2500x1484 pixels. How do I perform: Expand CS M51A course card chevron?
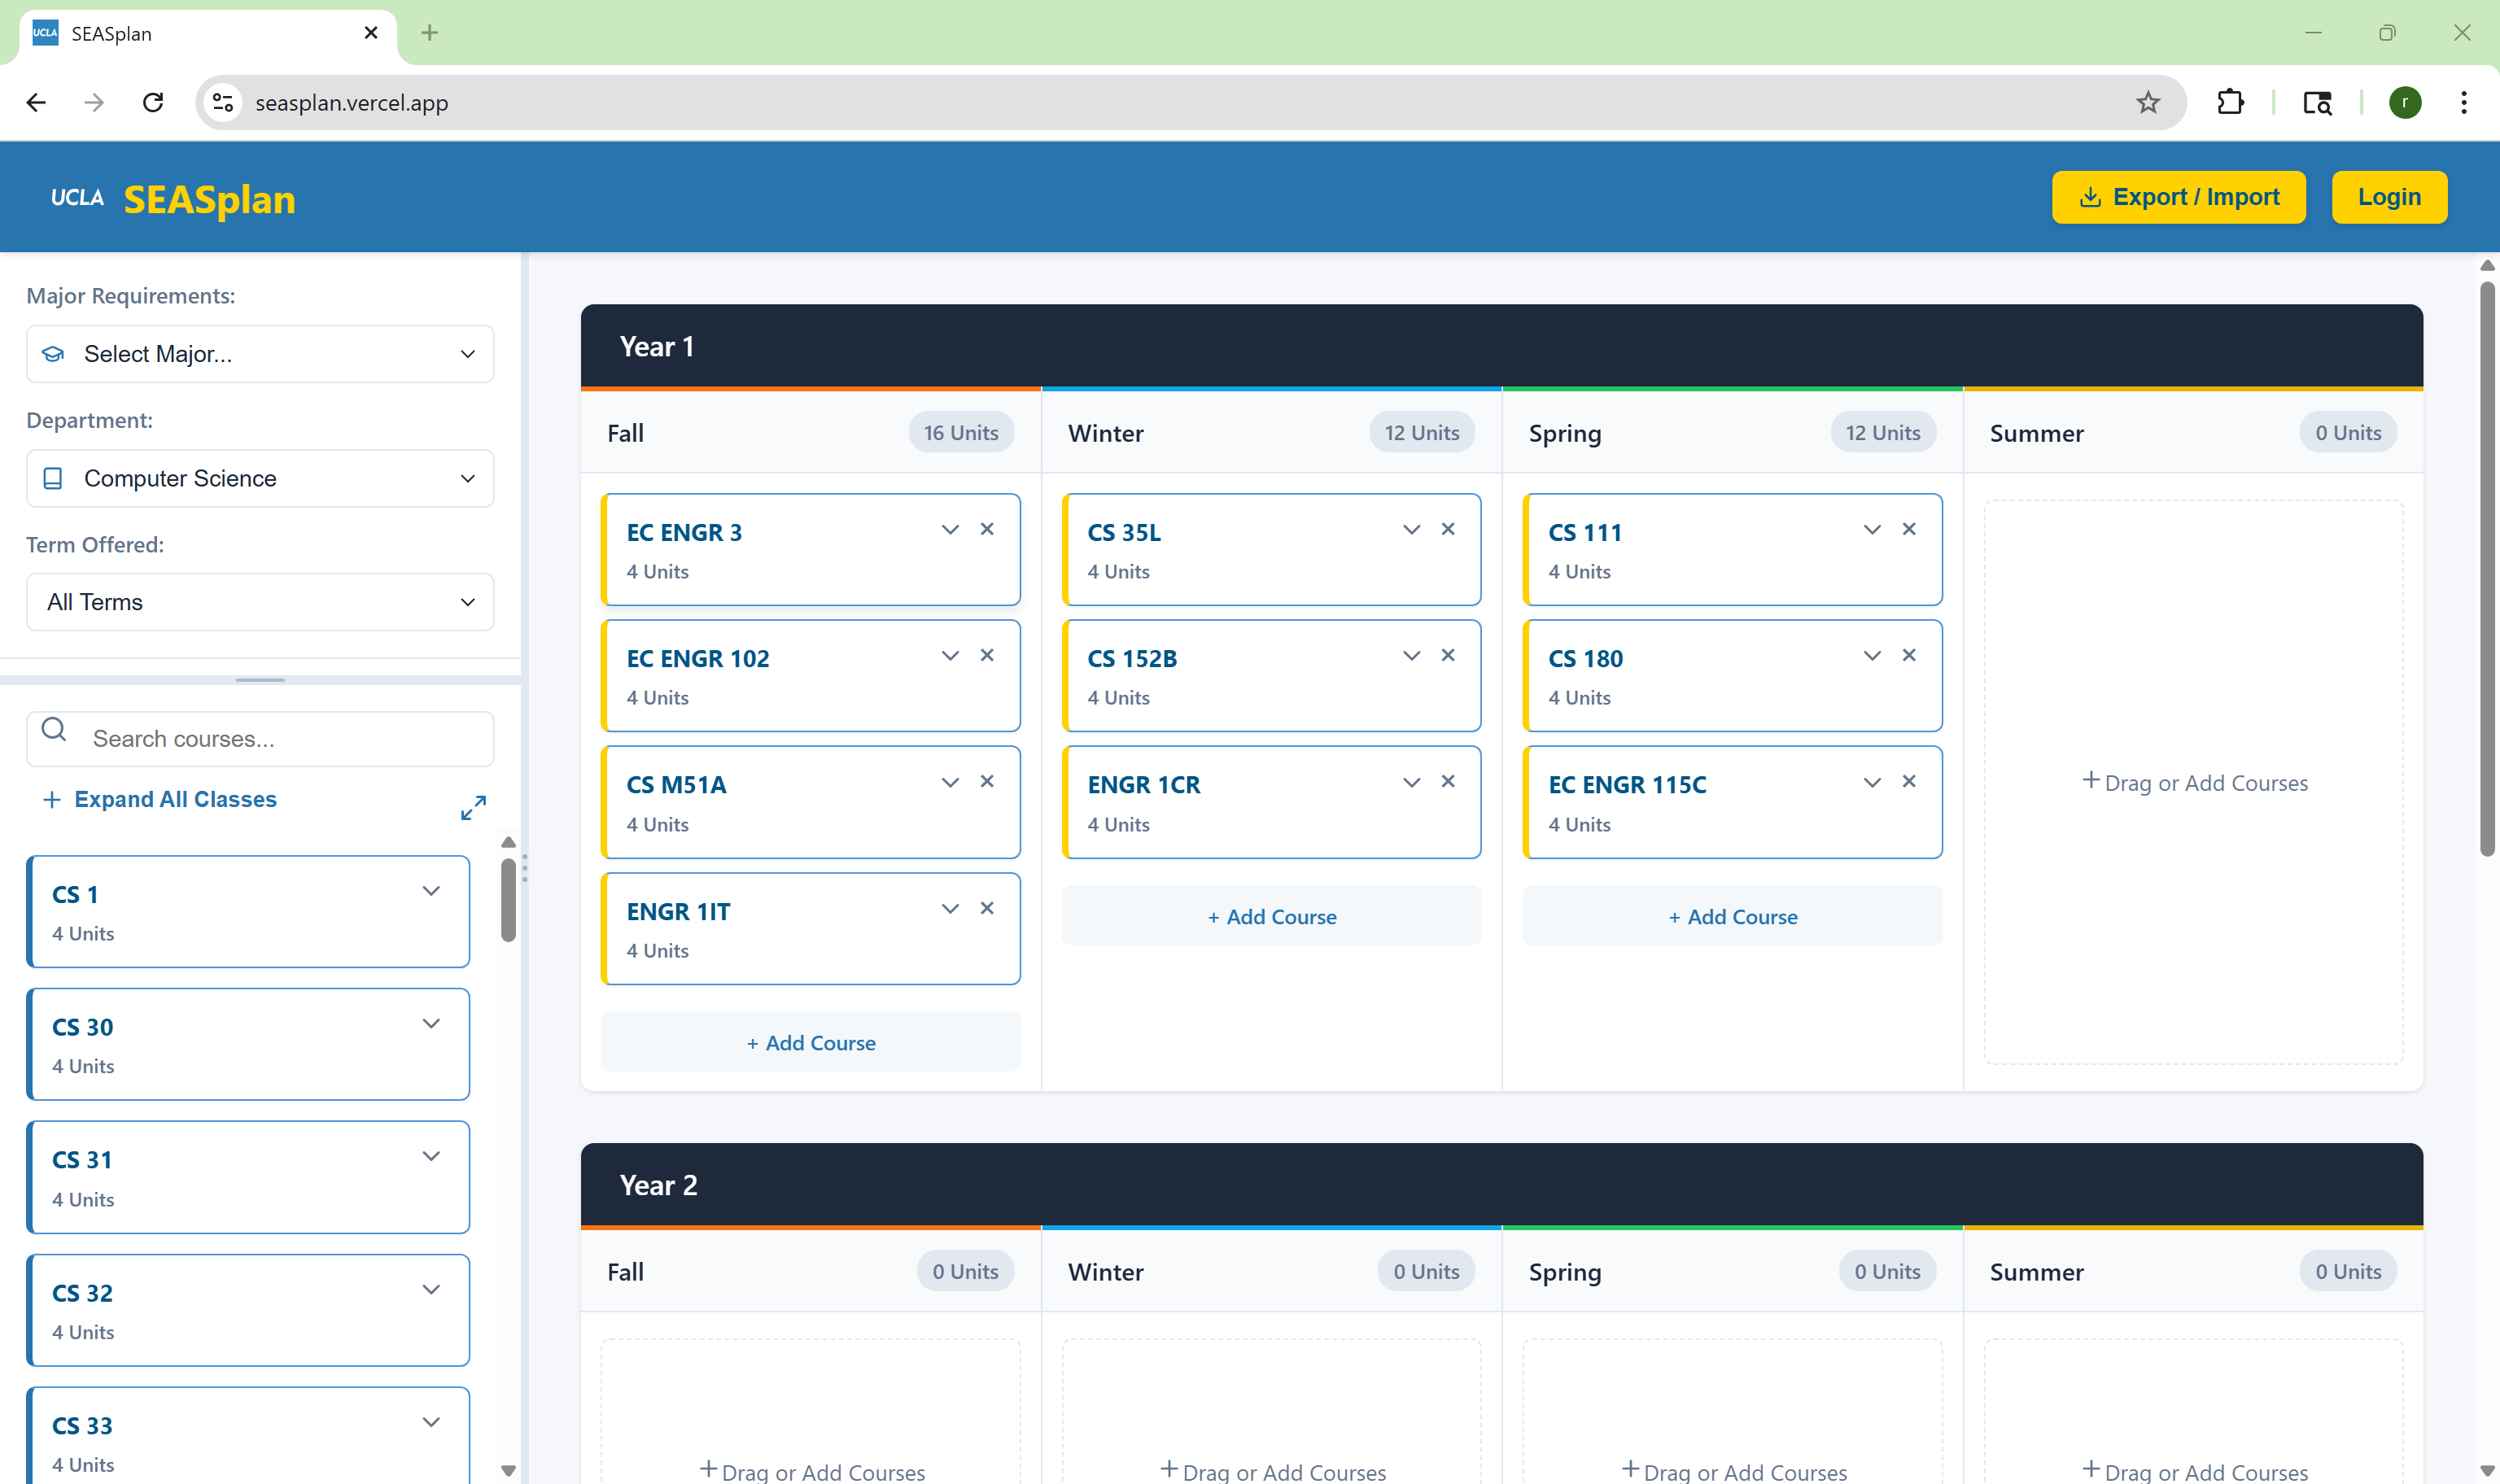[x=949, y=782]
